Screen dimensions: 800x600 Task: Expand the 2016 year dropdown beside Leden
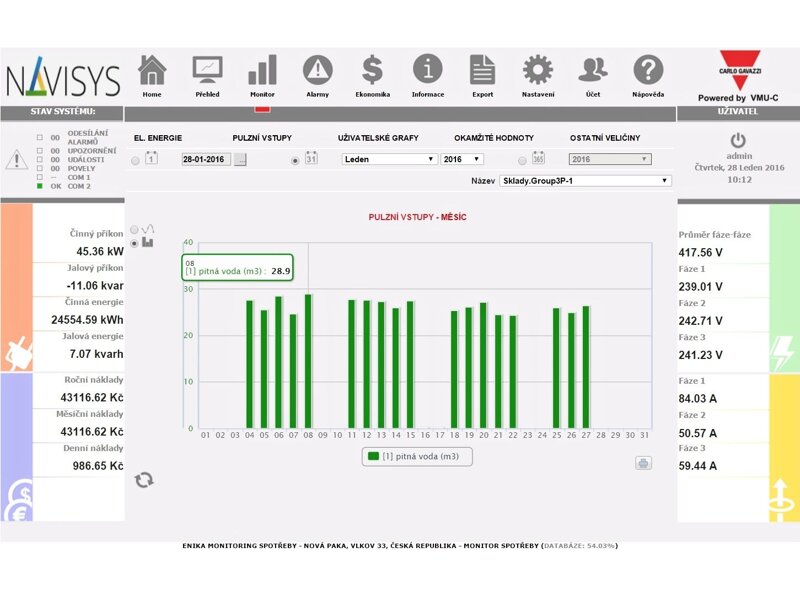(462, 159)
